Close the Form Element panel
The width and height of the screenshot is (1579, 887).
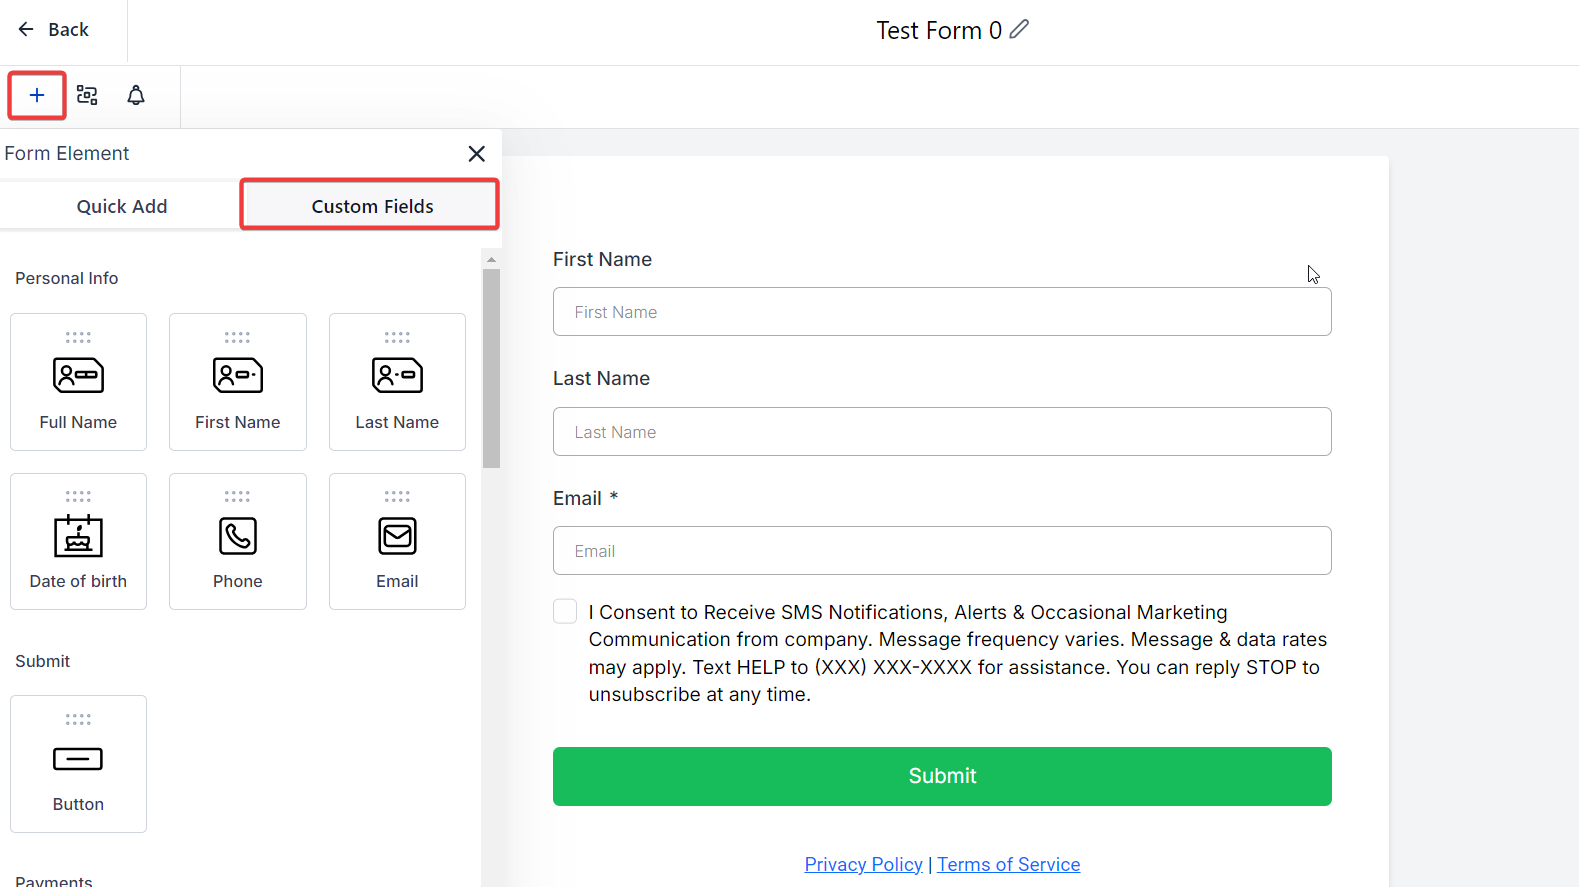coord(476,154)
